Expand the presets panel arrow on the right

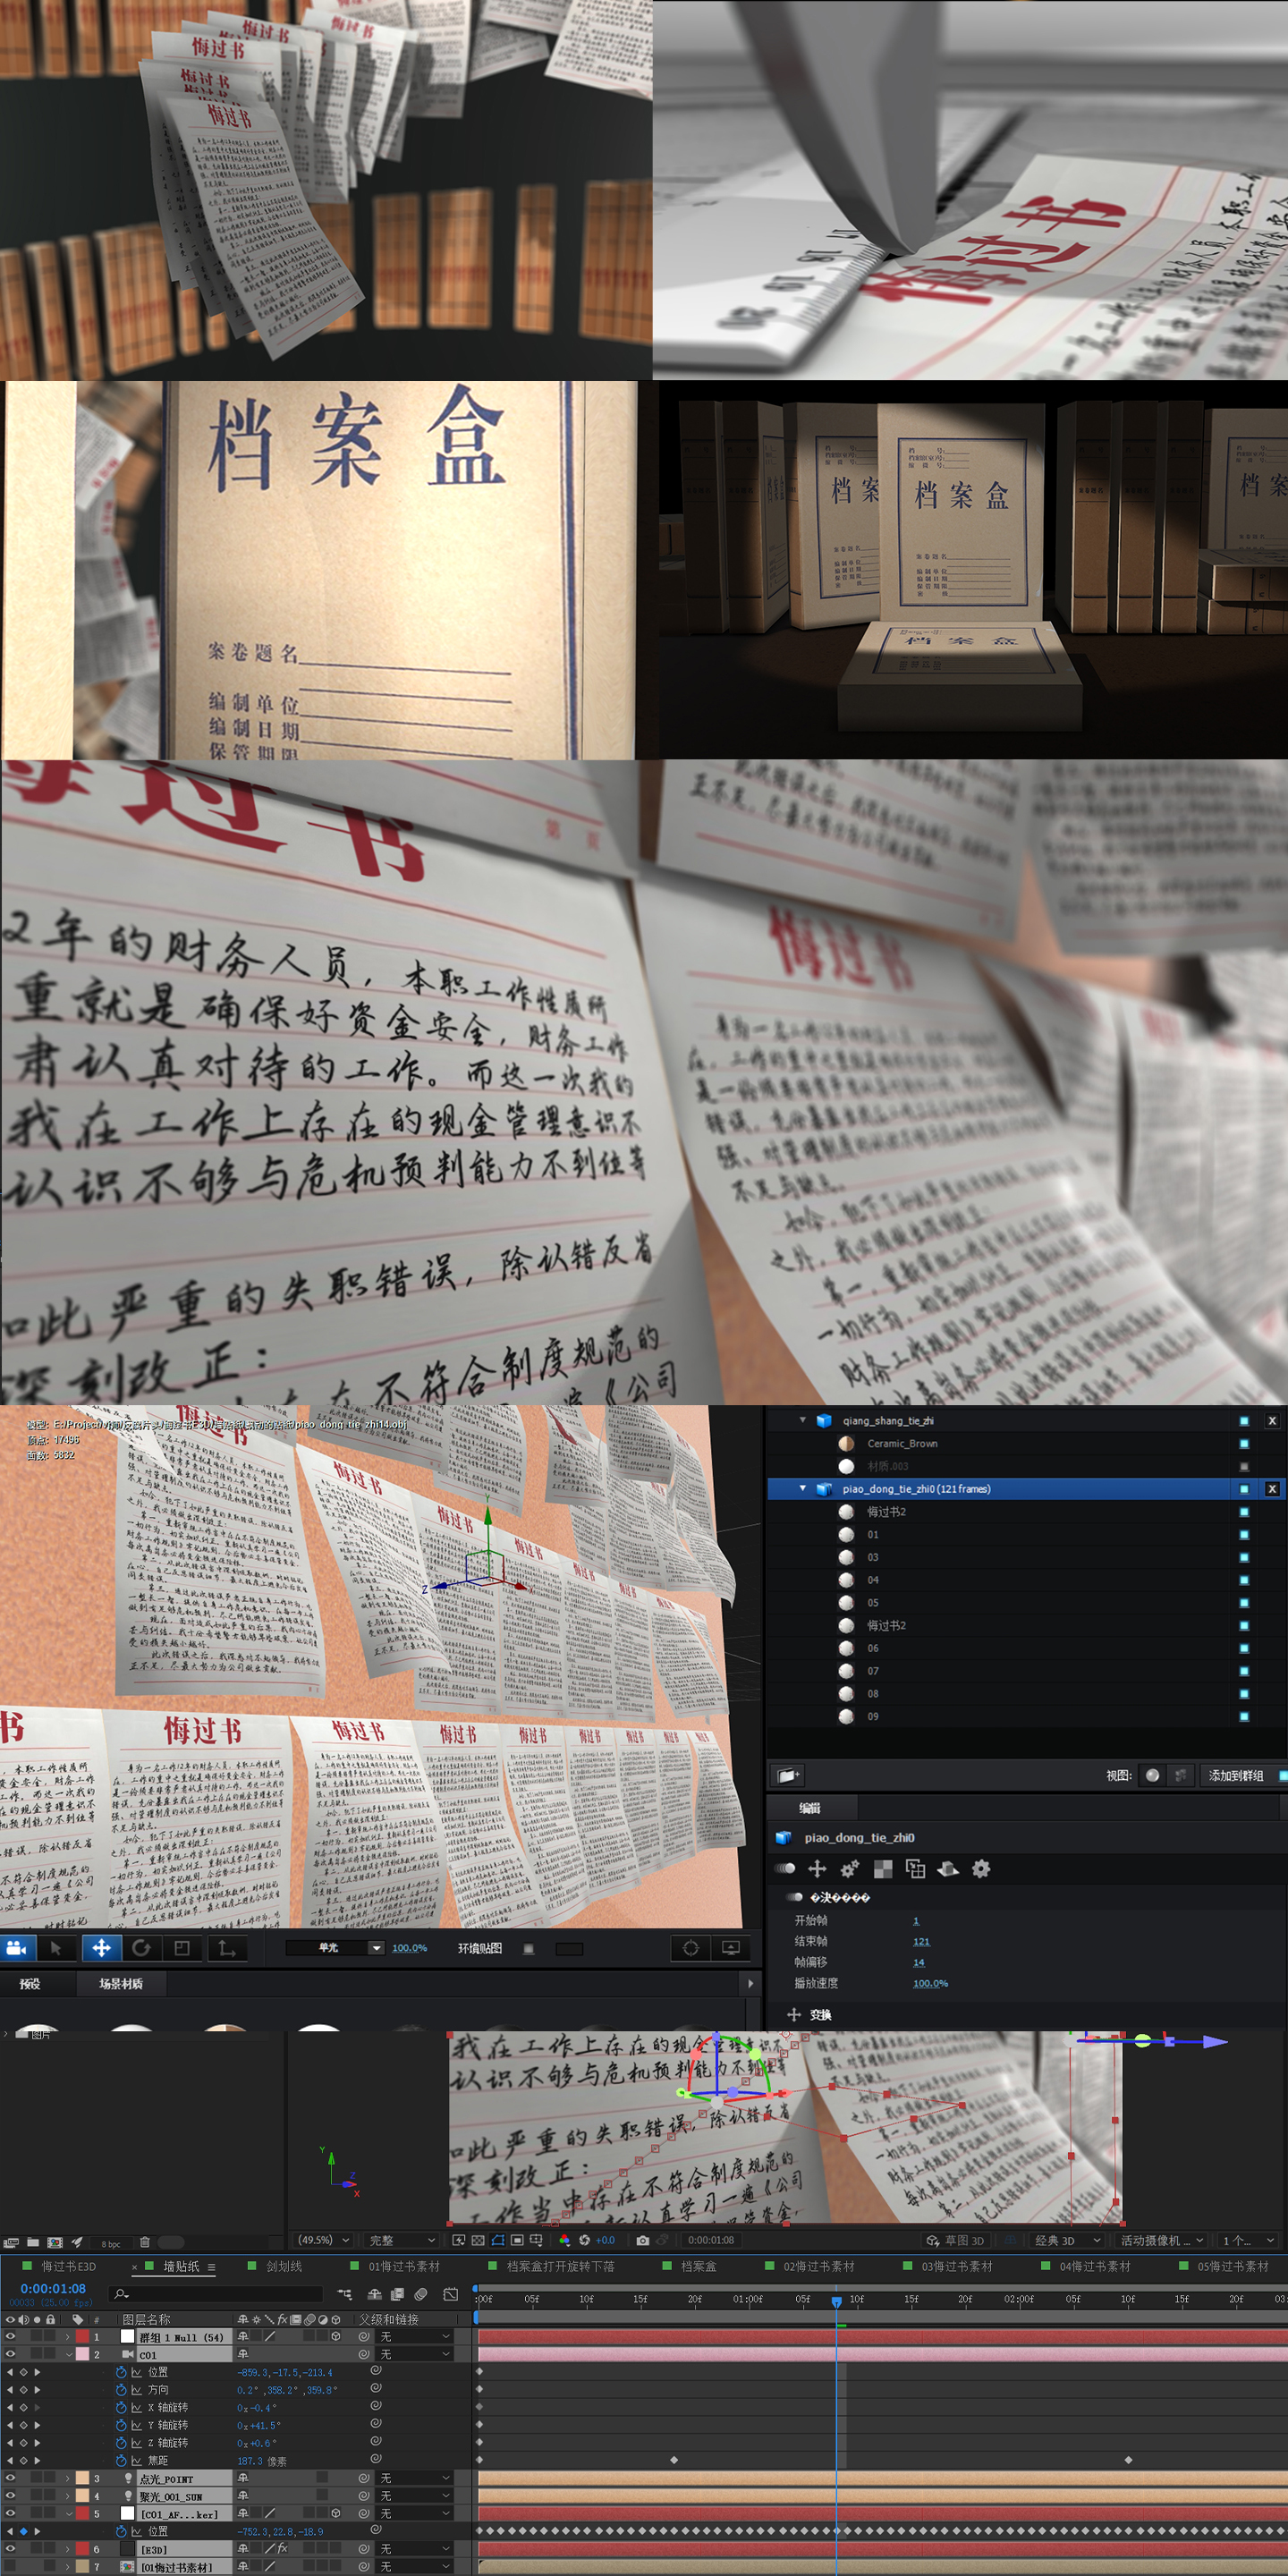coord(750,1983)
